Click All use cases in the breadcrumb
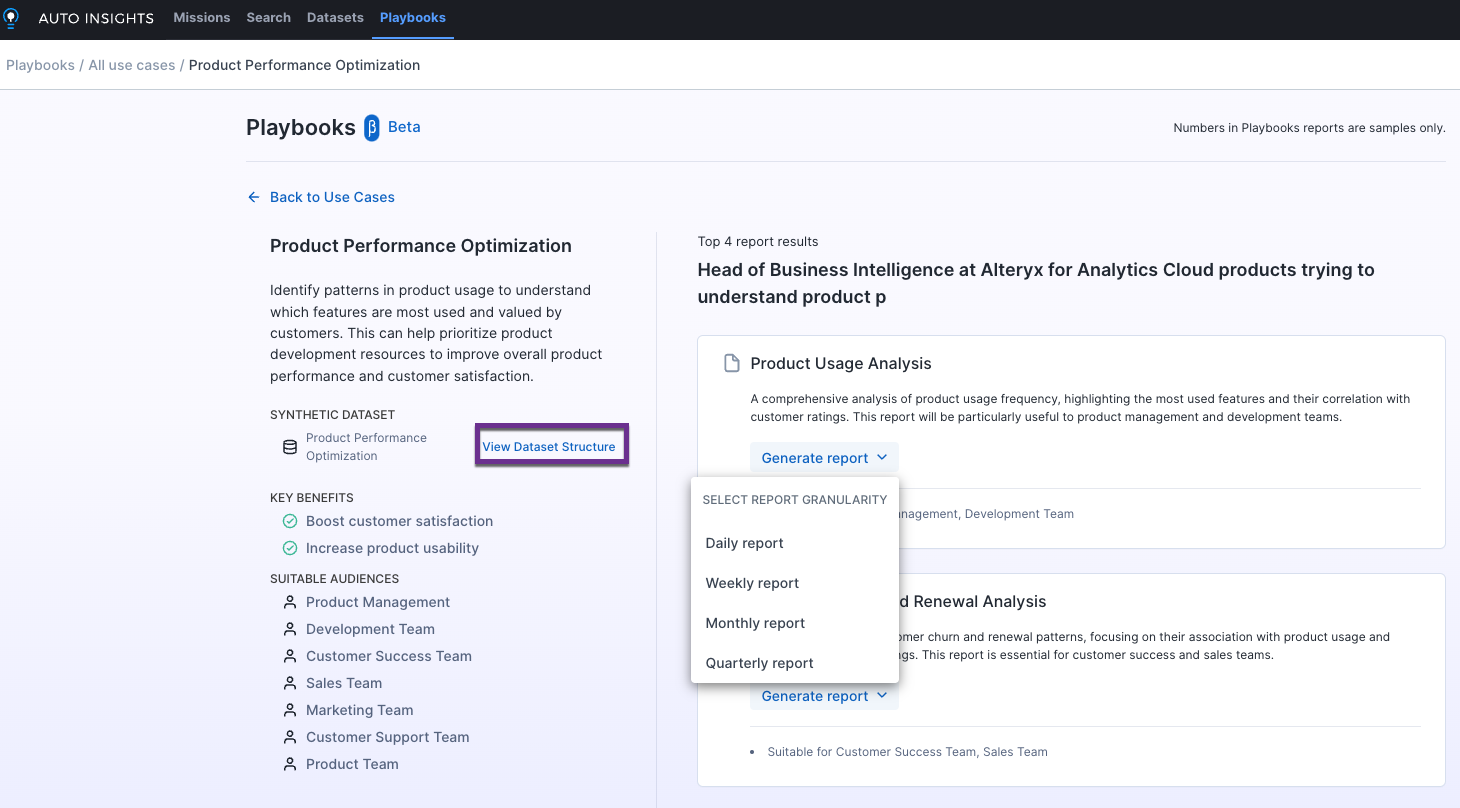Image resolution: width=1460 pixels, height=808 pixels. [131, 64]
